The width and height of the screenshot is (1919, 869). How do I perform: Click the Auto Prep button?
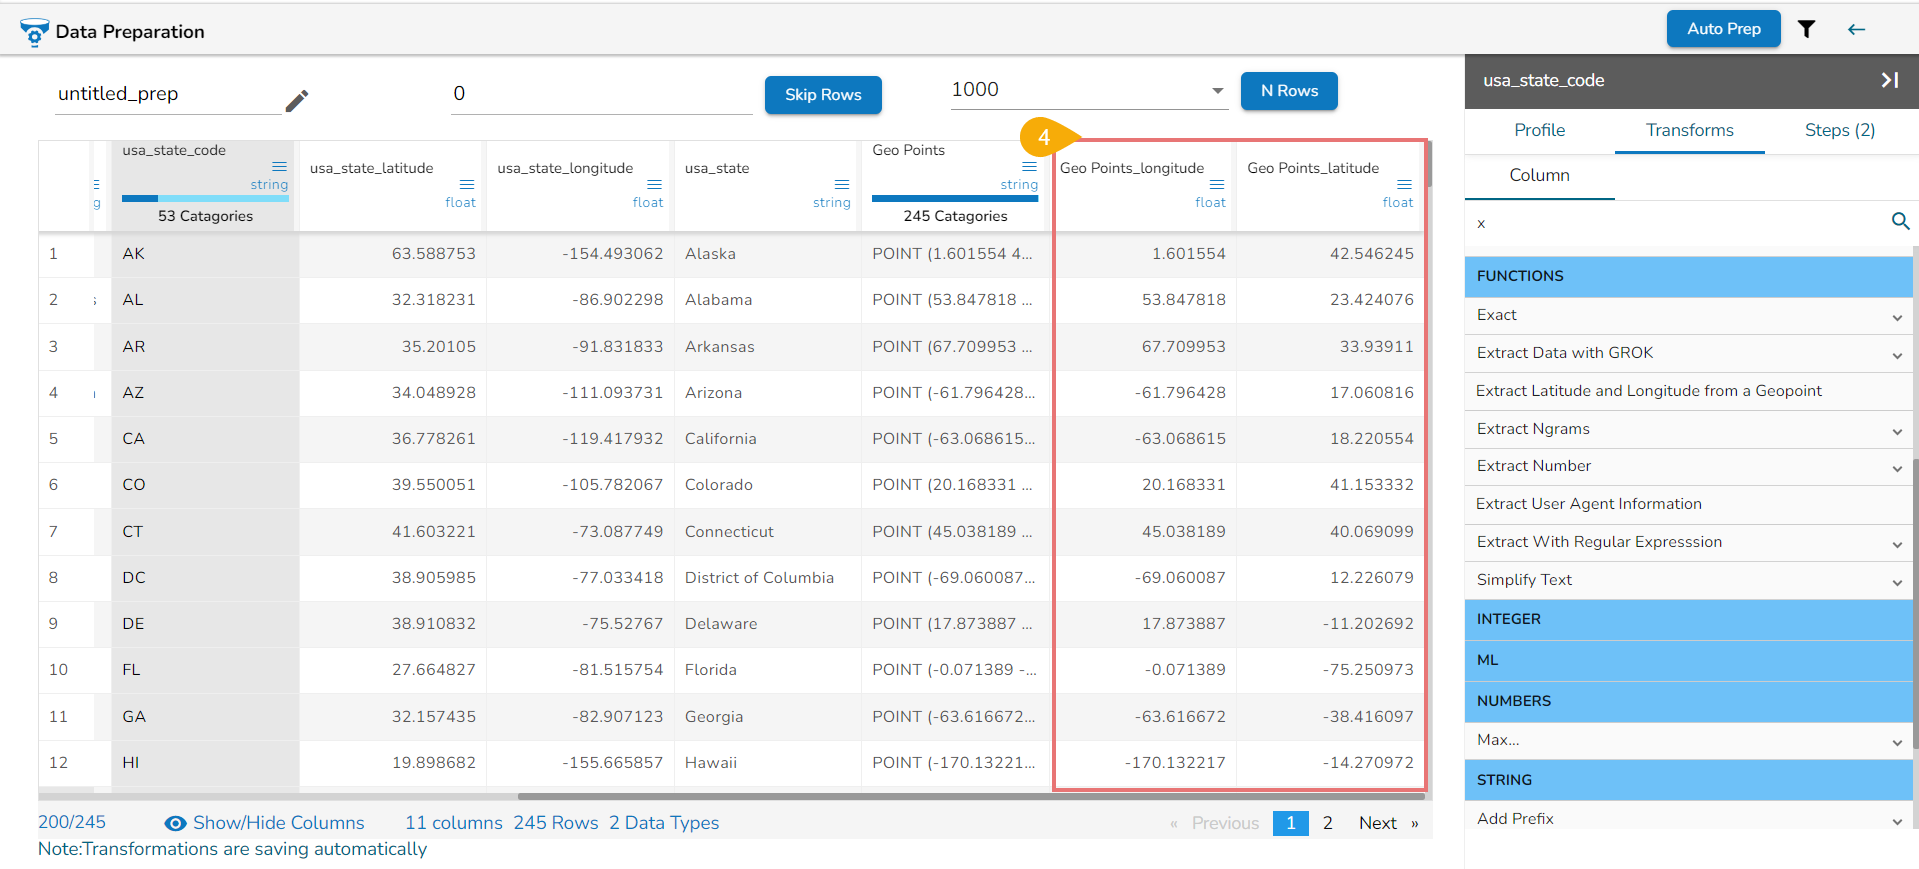(x=1723, y=29)
